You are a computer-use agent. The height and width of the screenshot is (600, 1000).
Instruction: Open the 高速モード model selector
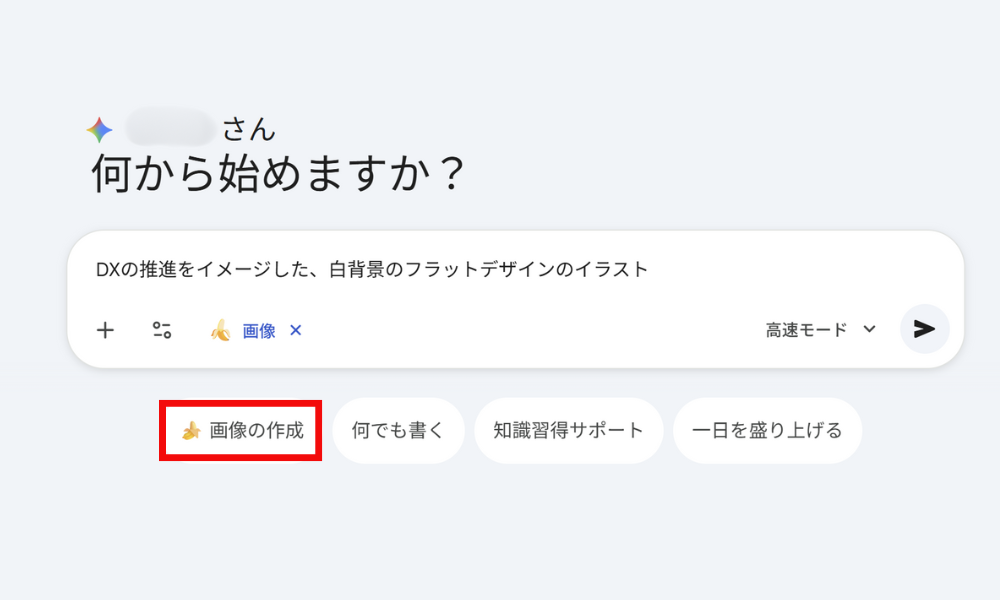pyautogui.click(x=806, y=330)
